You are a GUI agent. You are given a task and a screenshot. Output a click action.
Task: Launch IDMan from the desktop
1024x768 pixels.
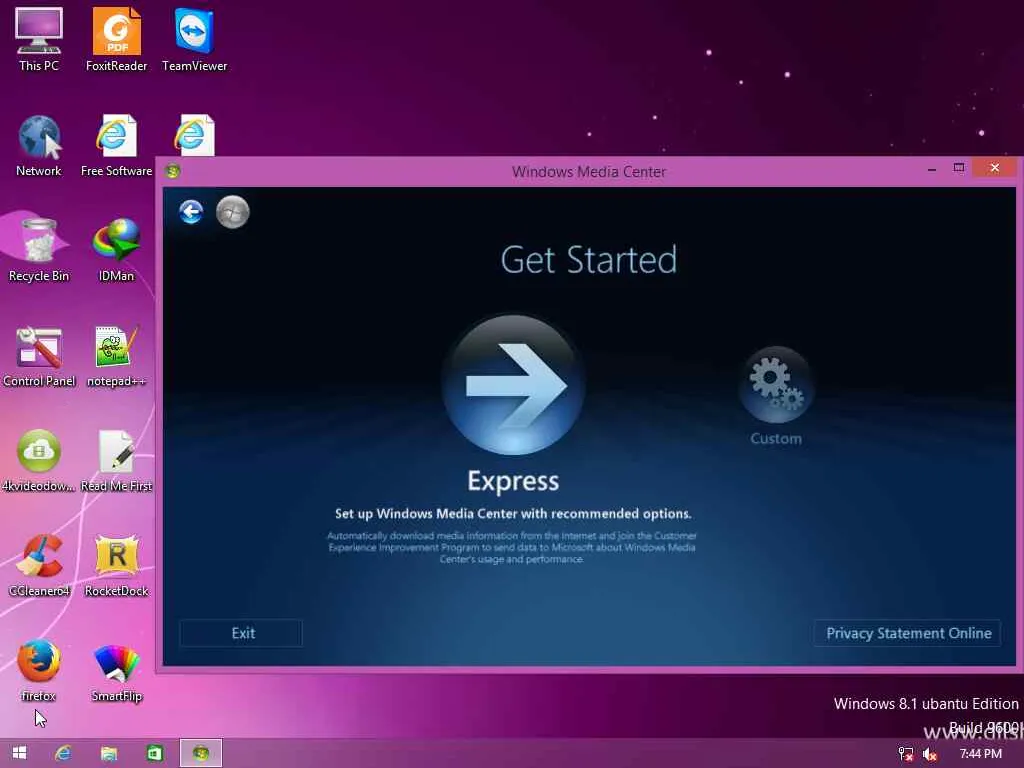point(116,250)
